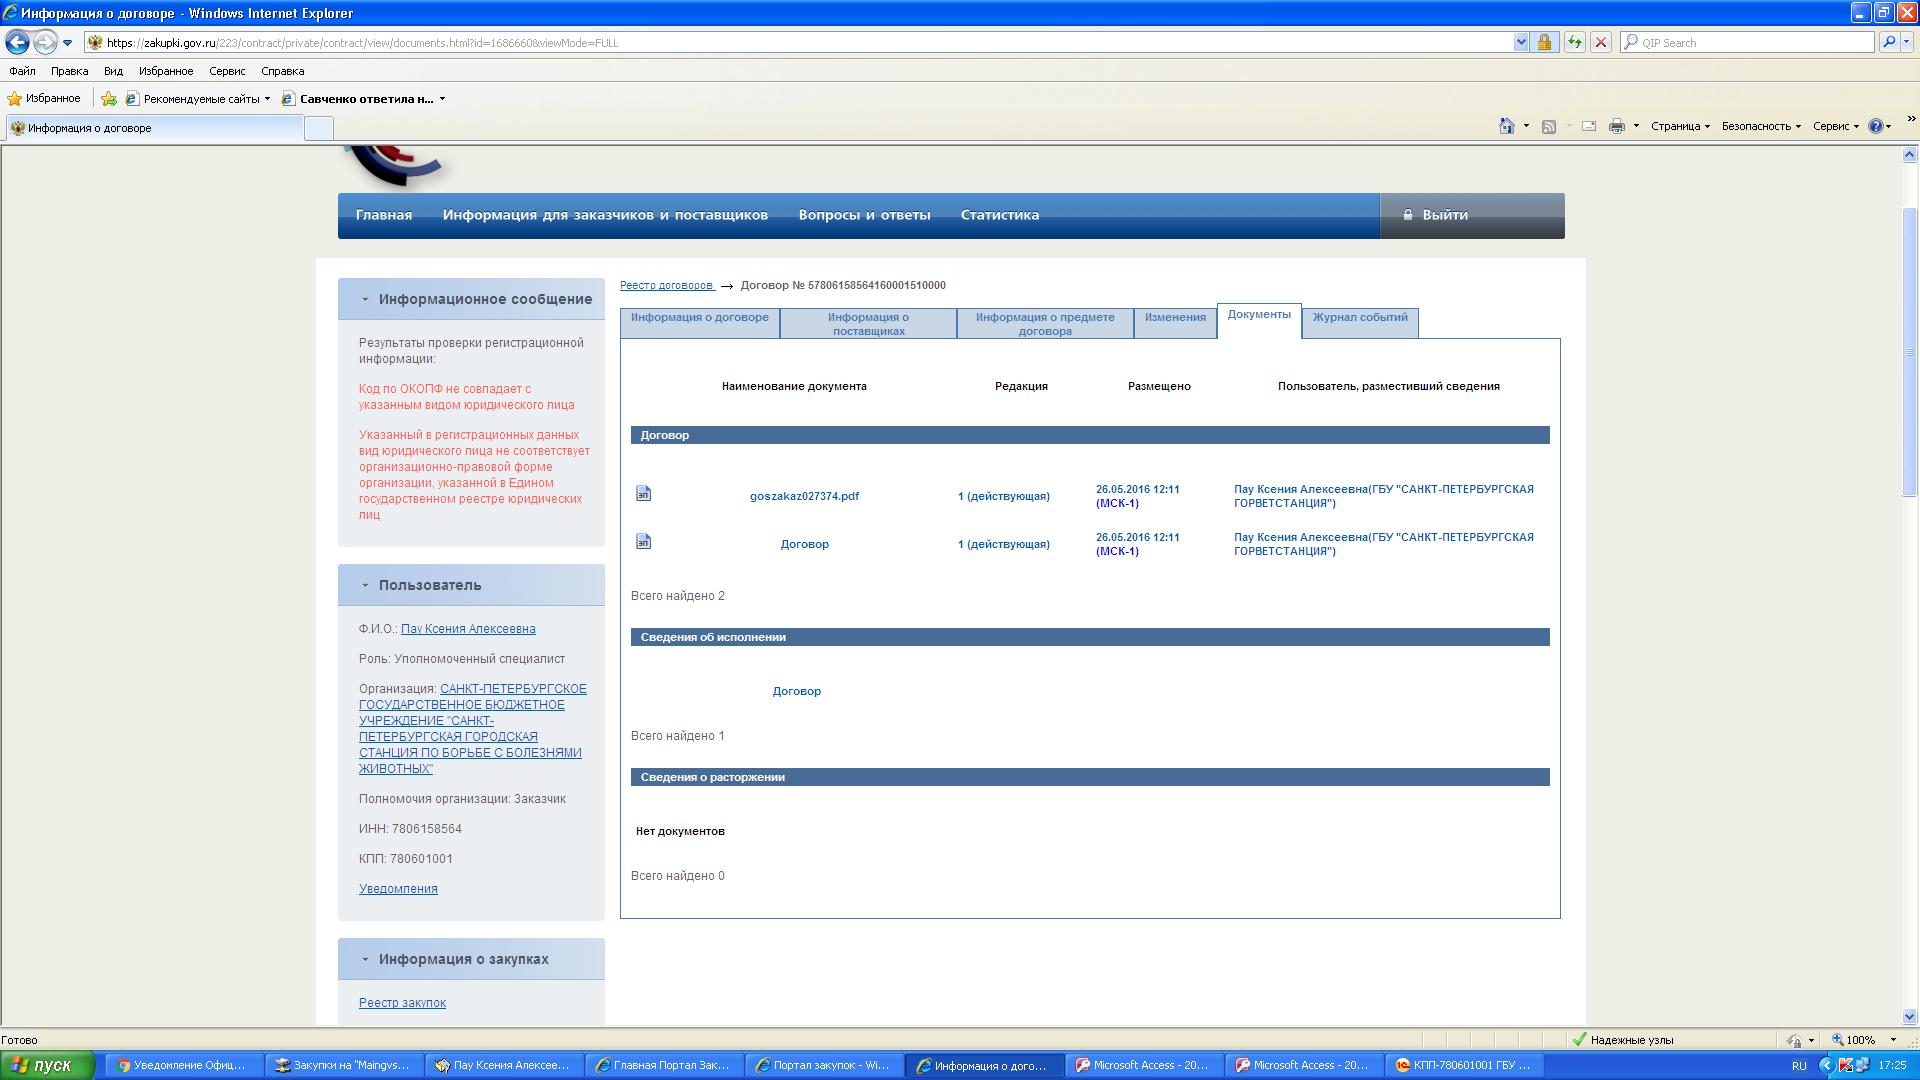1920x1080 pixels.
Task: Expand zoom level 100% dropdown
Action: 1893,1040
